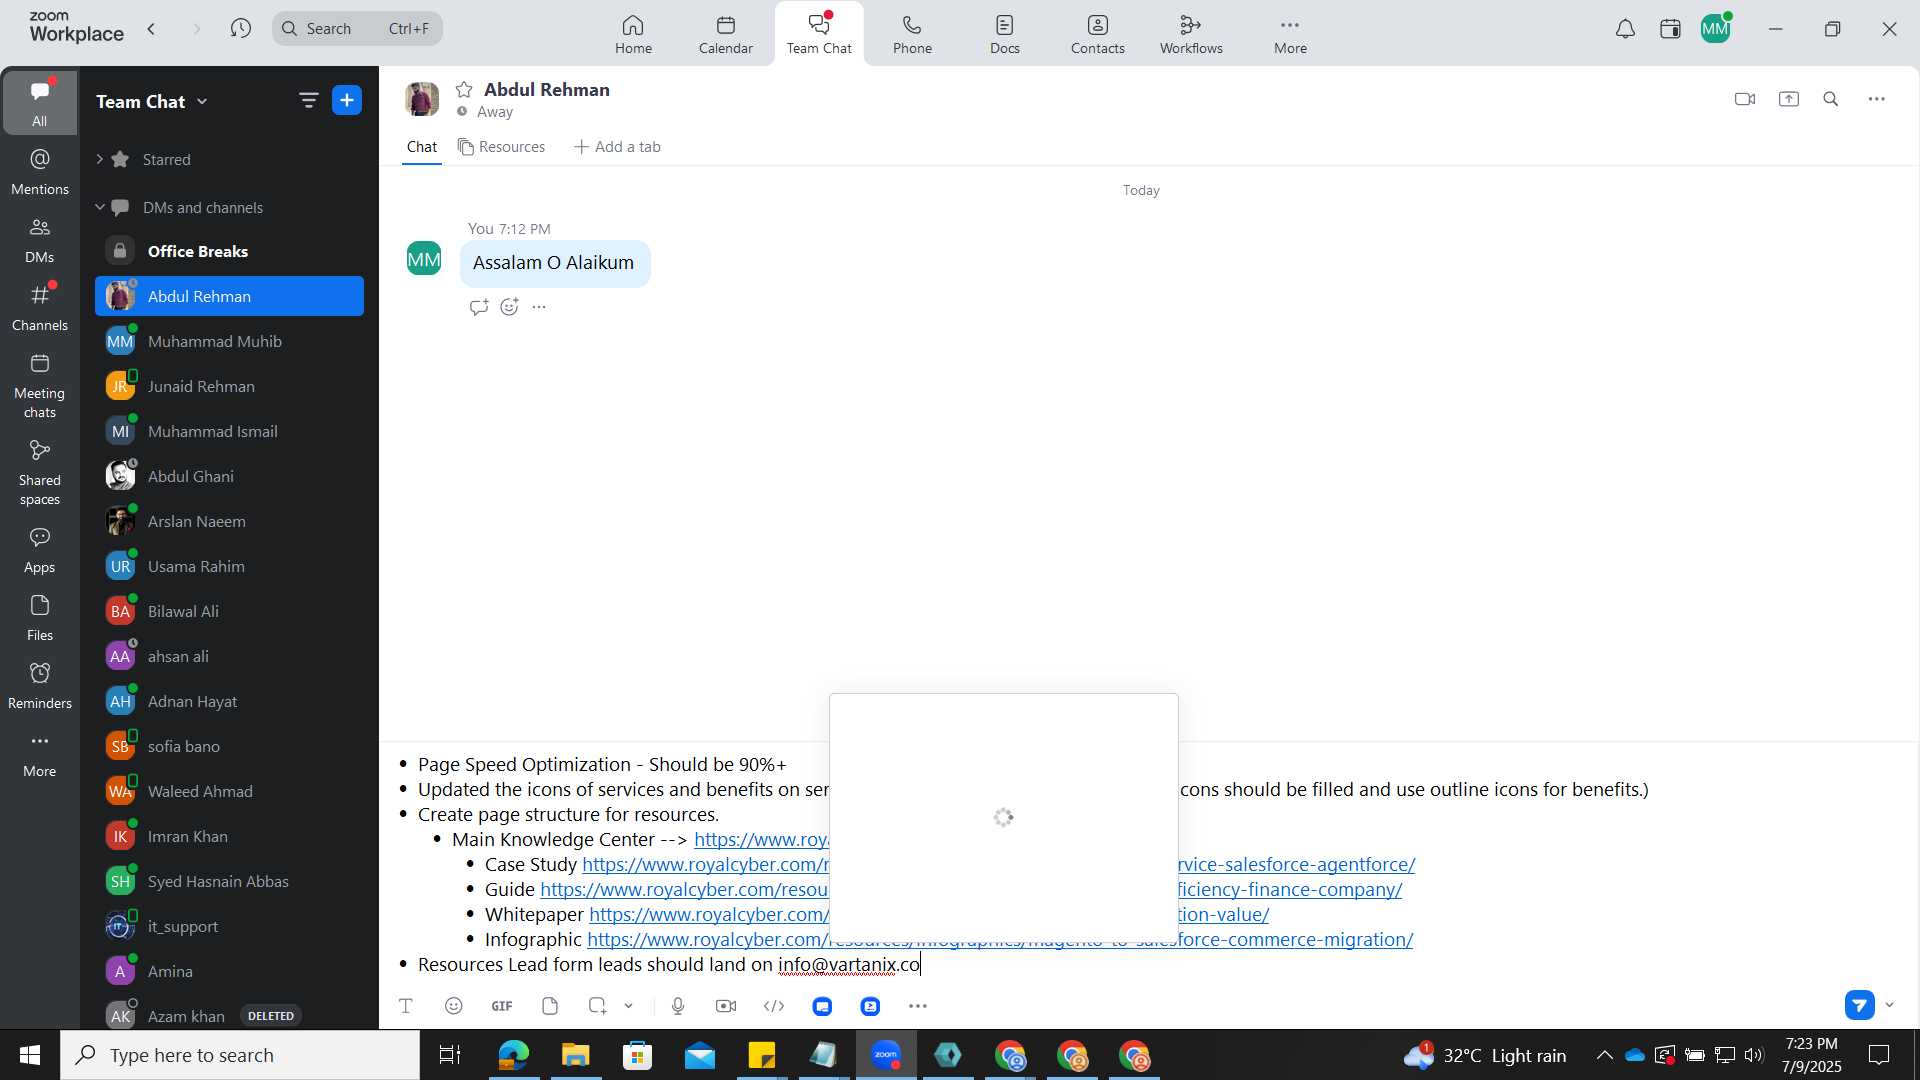Image resolution: width=1920 pixels, height=1080 pixels.
Task: Open the emoji picker in composer
Action: [x=454, y=1006]
